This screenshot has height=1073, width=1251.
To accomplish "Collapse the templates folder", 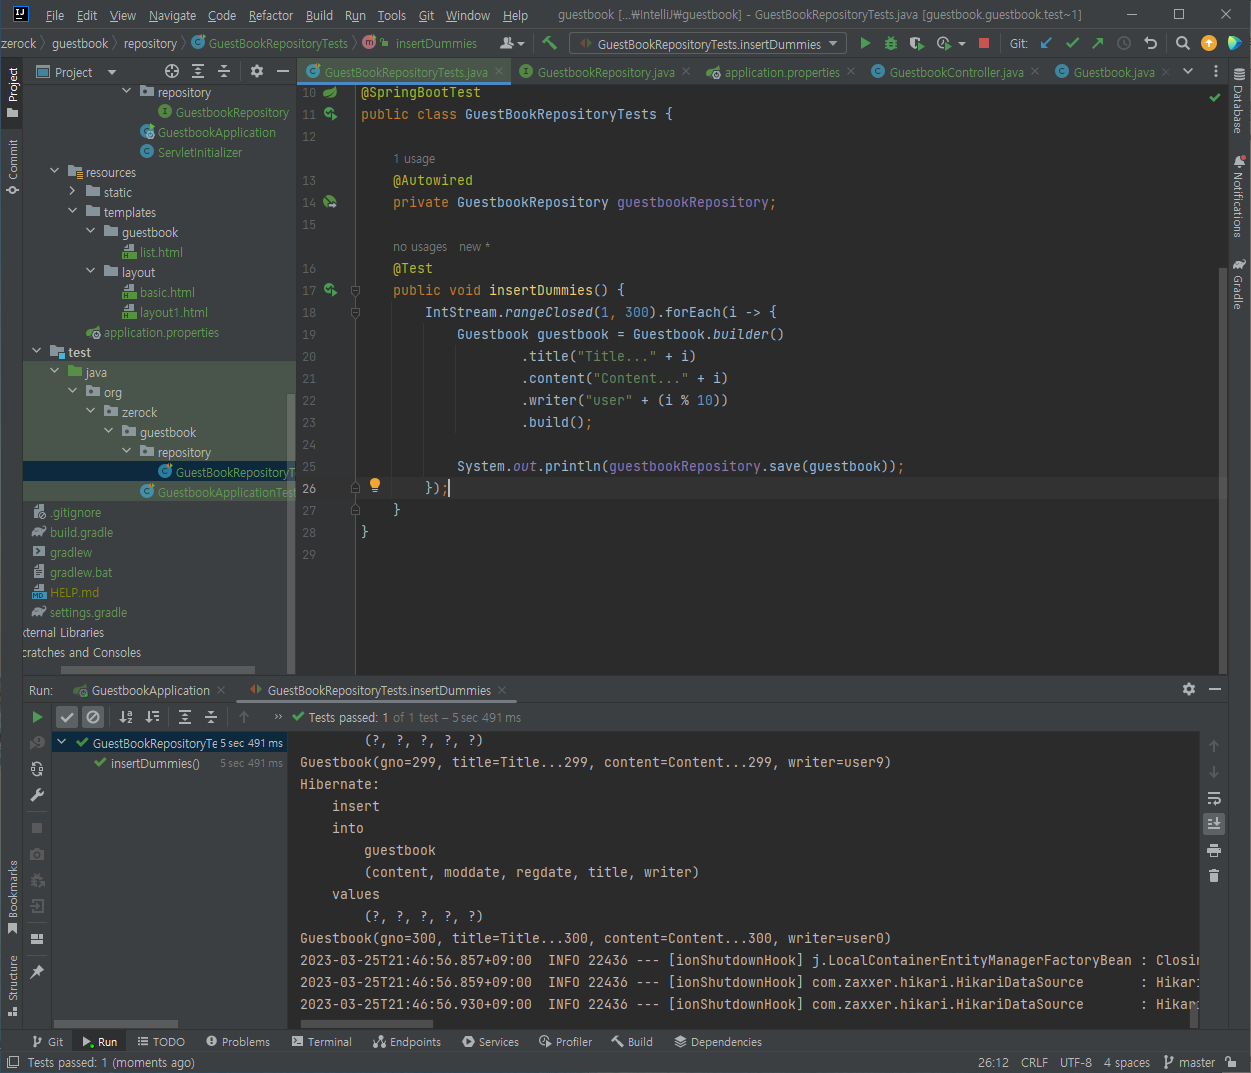I will click(x=73, y=212).
